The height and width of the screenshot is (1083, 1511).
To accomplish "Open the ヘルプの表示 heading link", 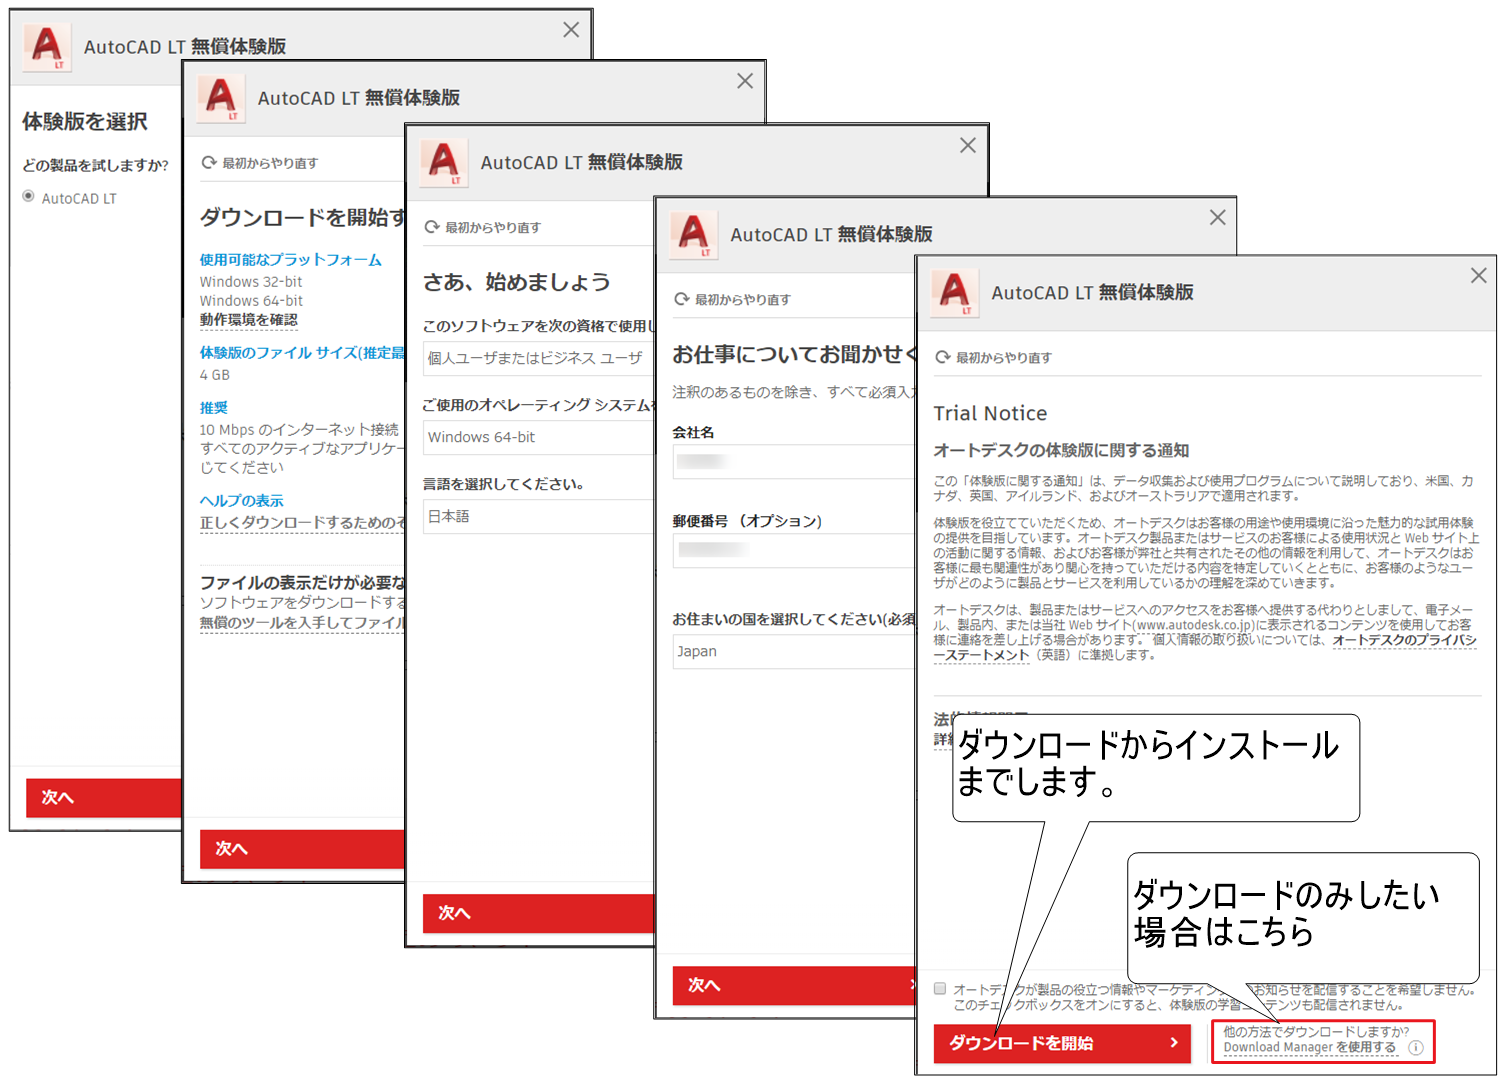I will pos(242,500).
